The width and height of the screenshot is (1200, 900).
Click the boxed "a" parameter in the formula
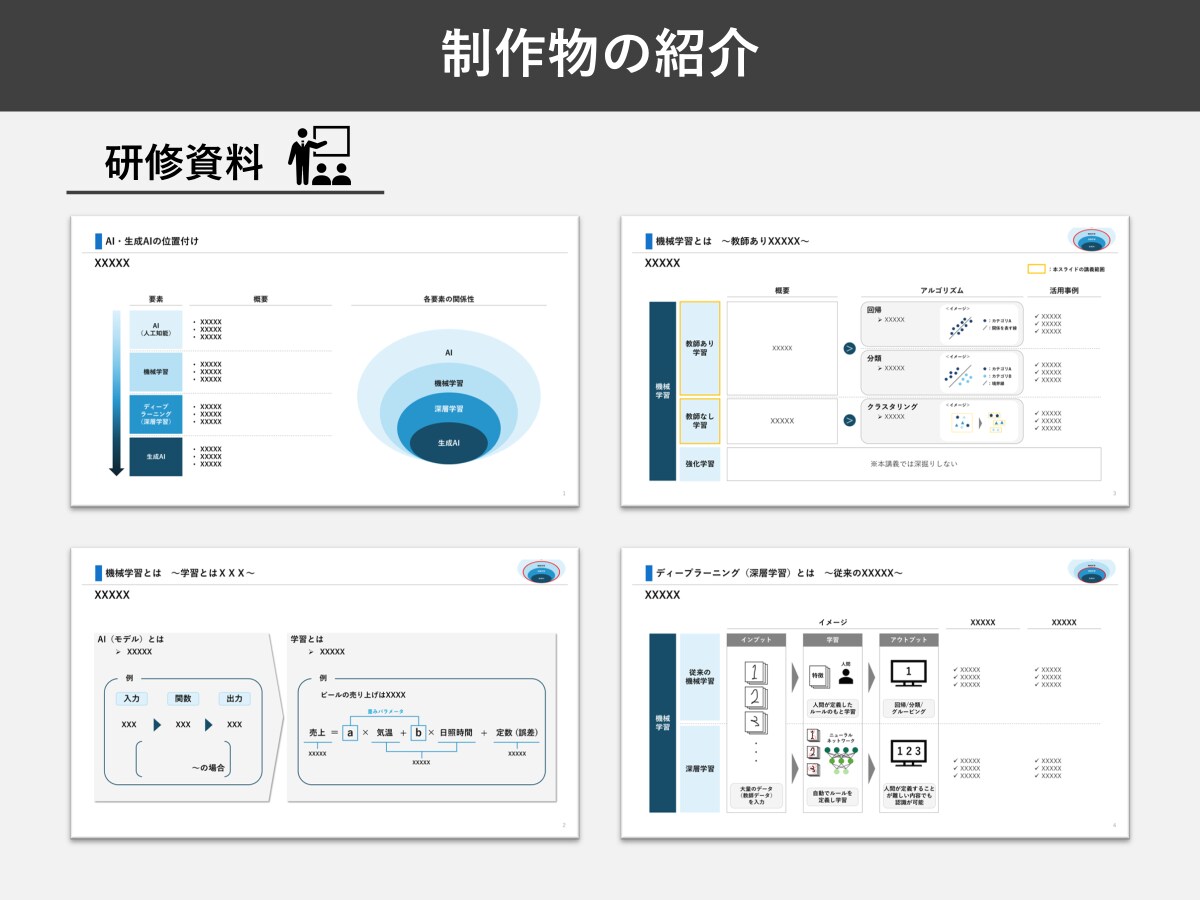[350, 733]
